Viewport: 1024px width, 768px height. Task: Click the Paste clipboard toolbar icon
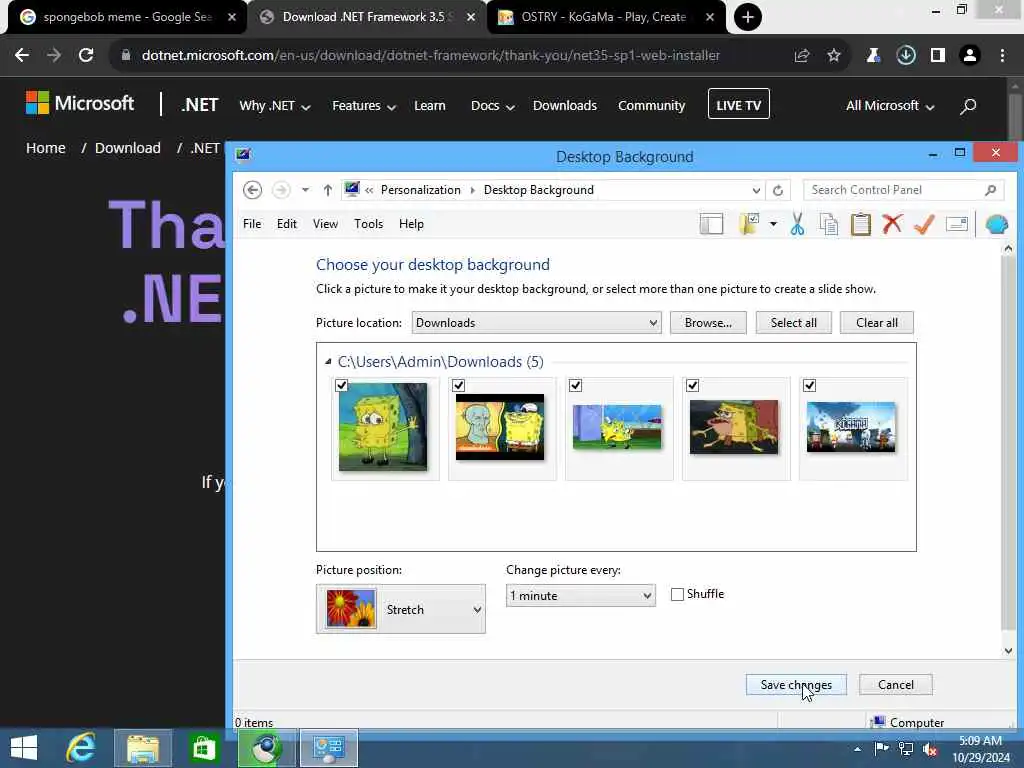point(861,224)
